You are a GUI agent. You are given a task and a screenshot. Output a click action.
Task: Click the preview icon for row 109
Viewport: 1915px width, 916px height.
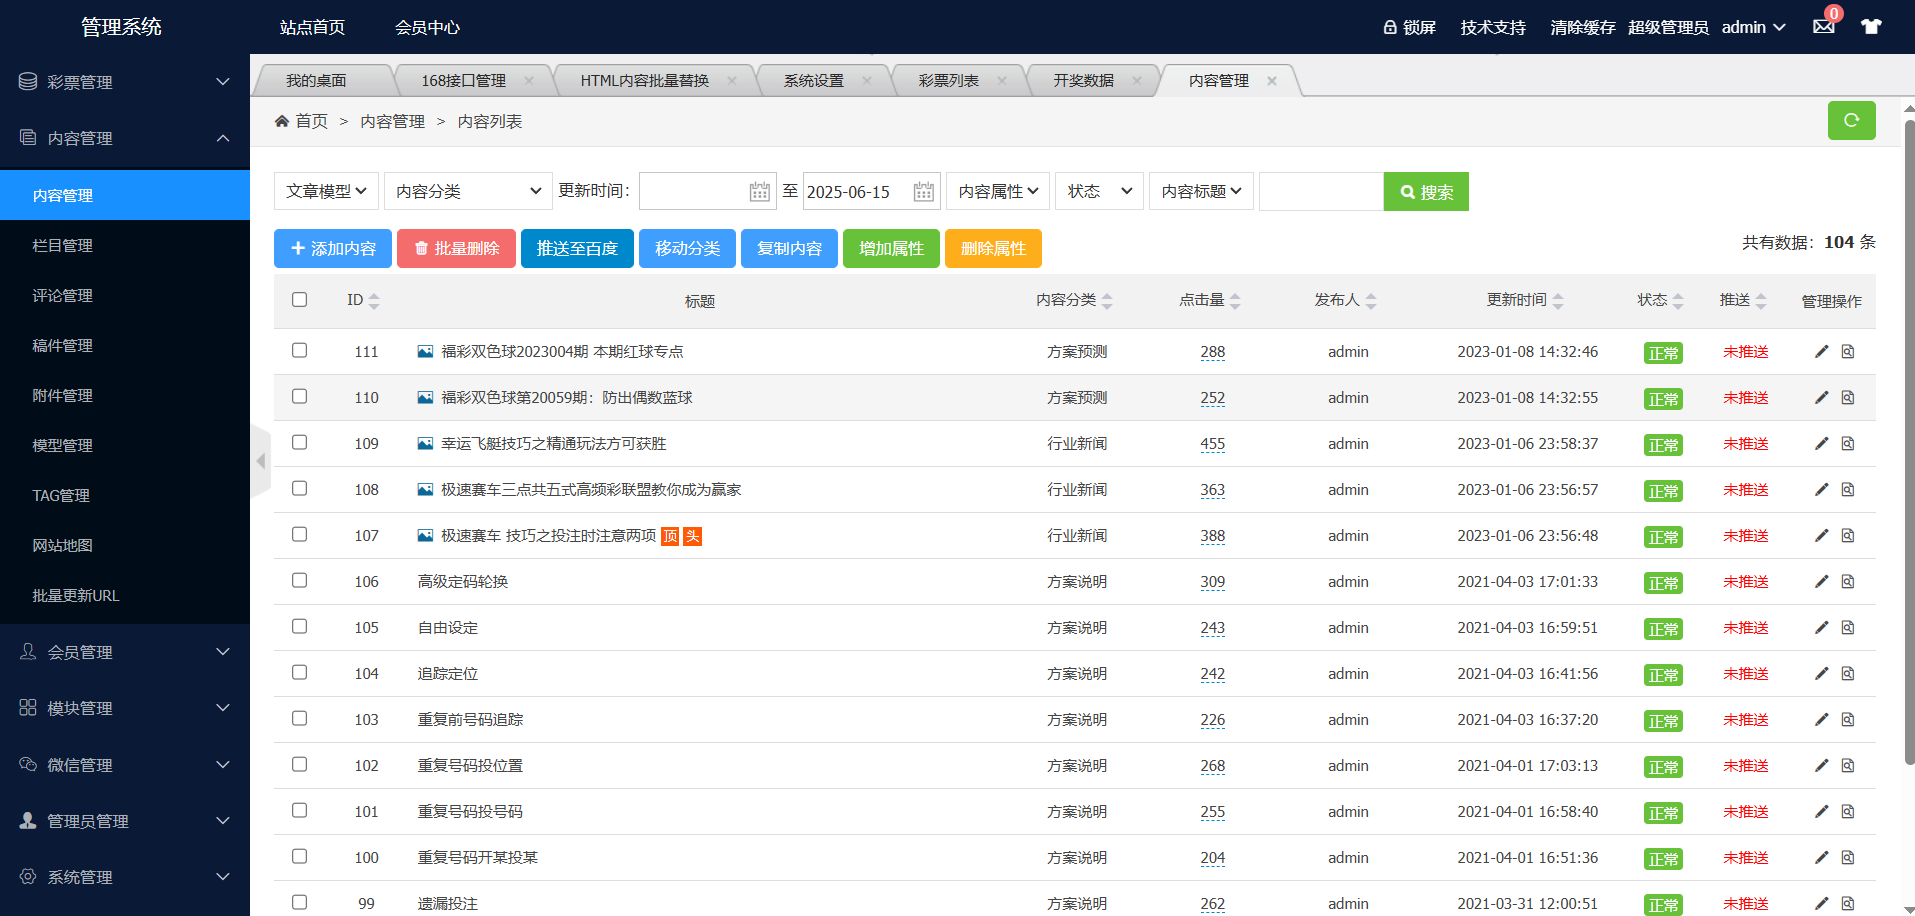pyautogui.click(x=1848, y=443)
